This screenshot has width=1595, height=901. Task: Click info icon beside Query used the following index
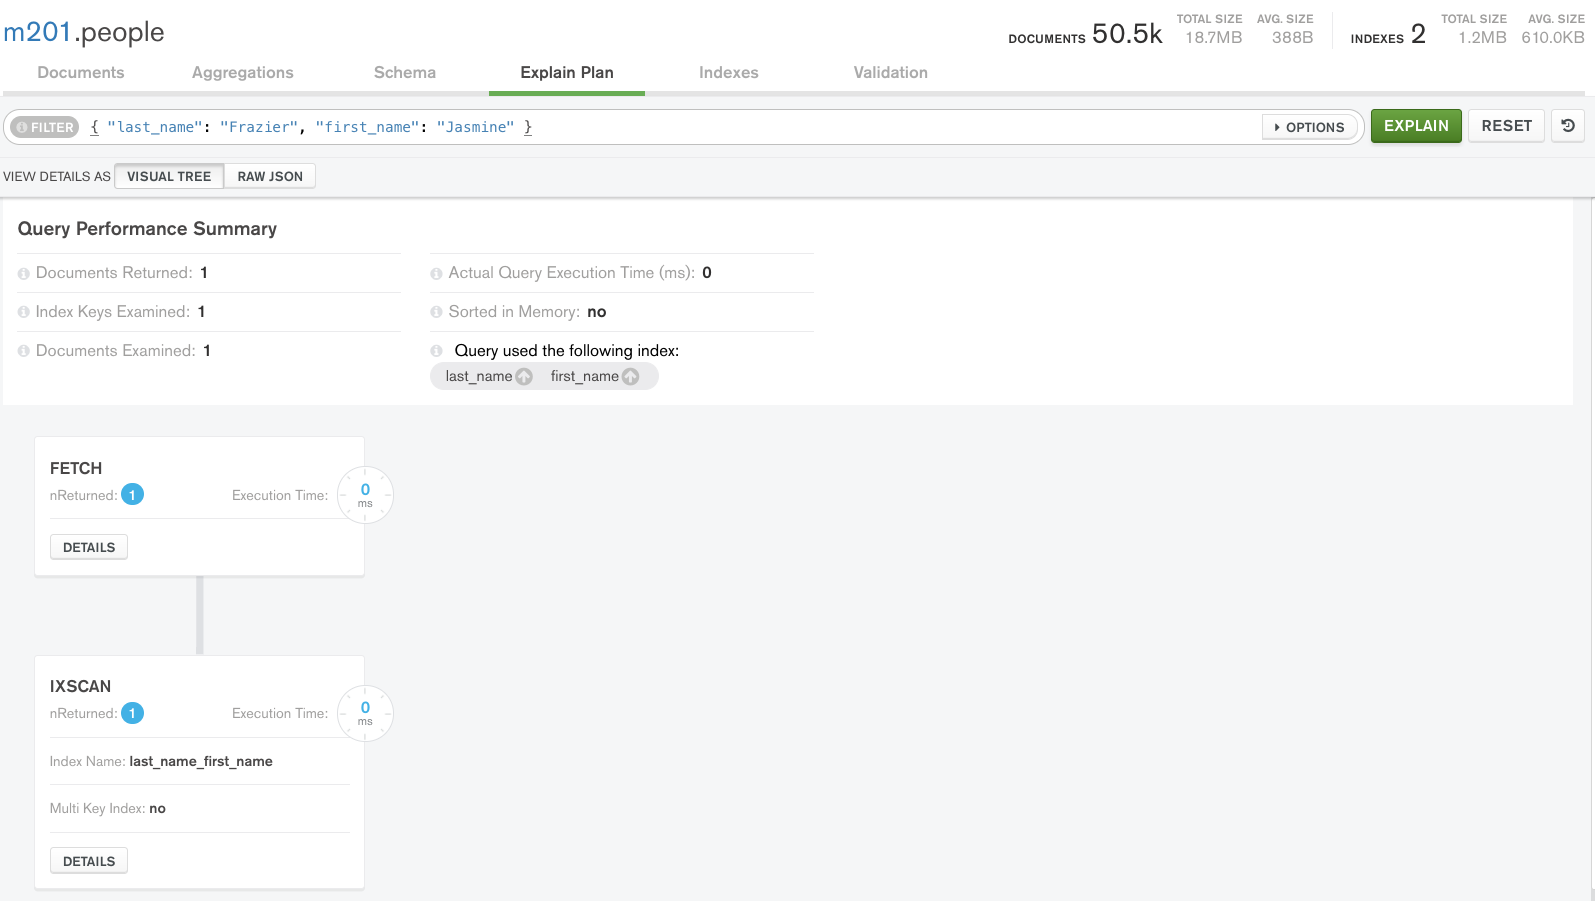click(x=436, y=351)
